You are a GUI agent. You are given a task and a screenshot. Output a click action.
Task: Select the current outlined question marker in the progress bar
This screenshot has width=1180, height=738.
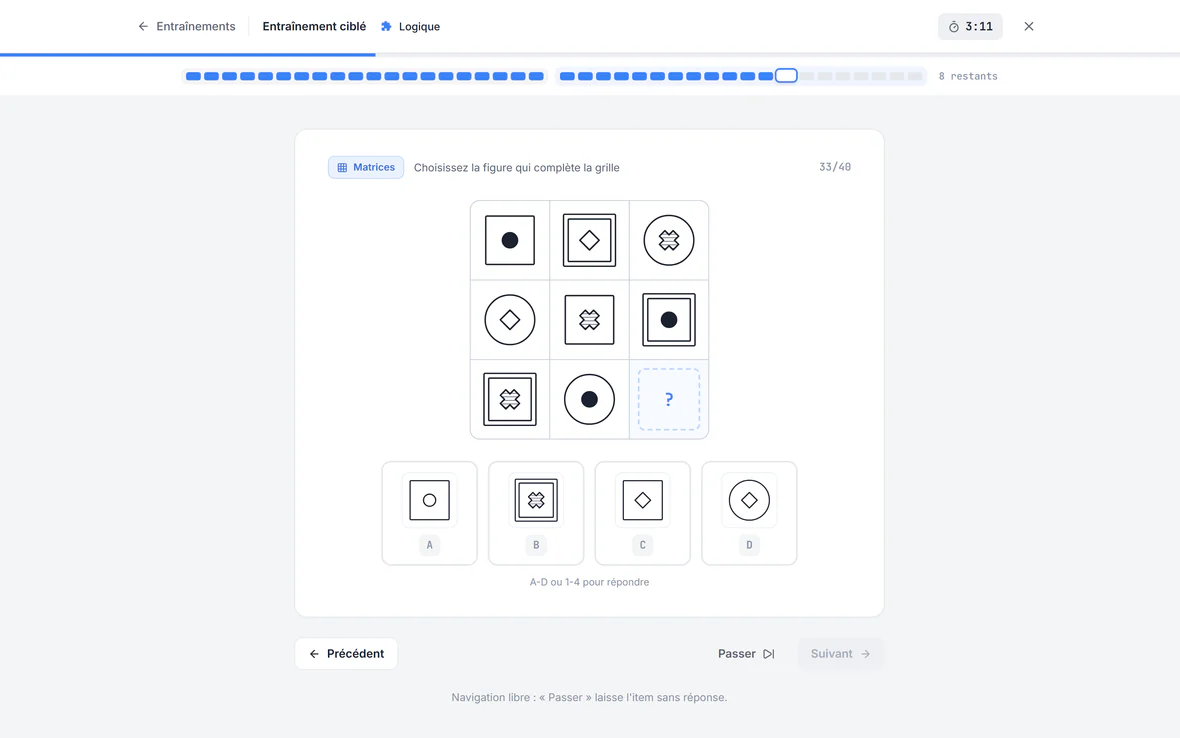[786, 76]
